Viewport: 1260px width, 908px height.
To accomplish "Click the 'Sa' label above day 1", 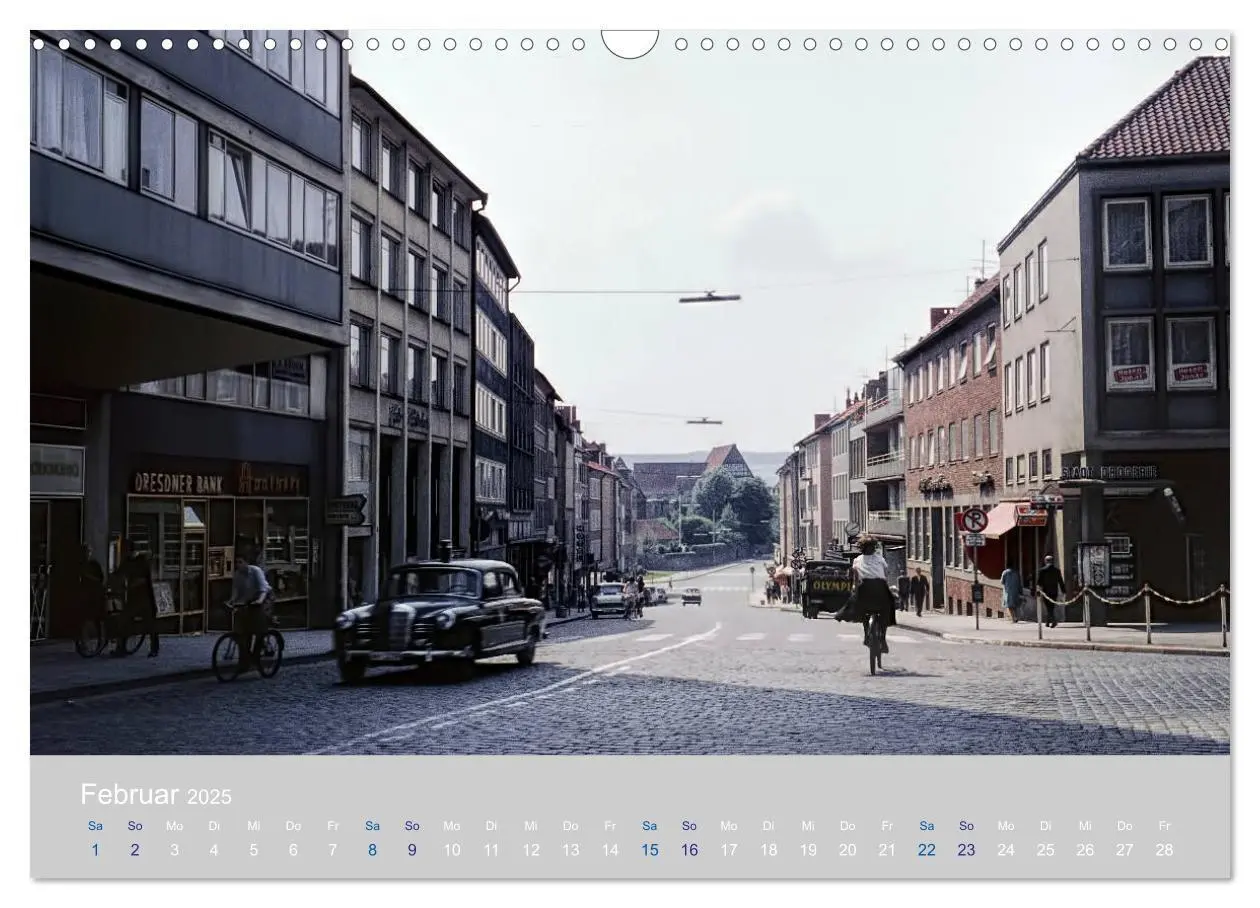I will 95,826.
